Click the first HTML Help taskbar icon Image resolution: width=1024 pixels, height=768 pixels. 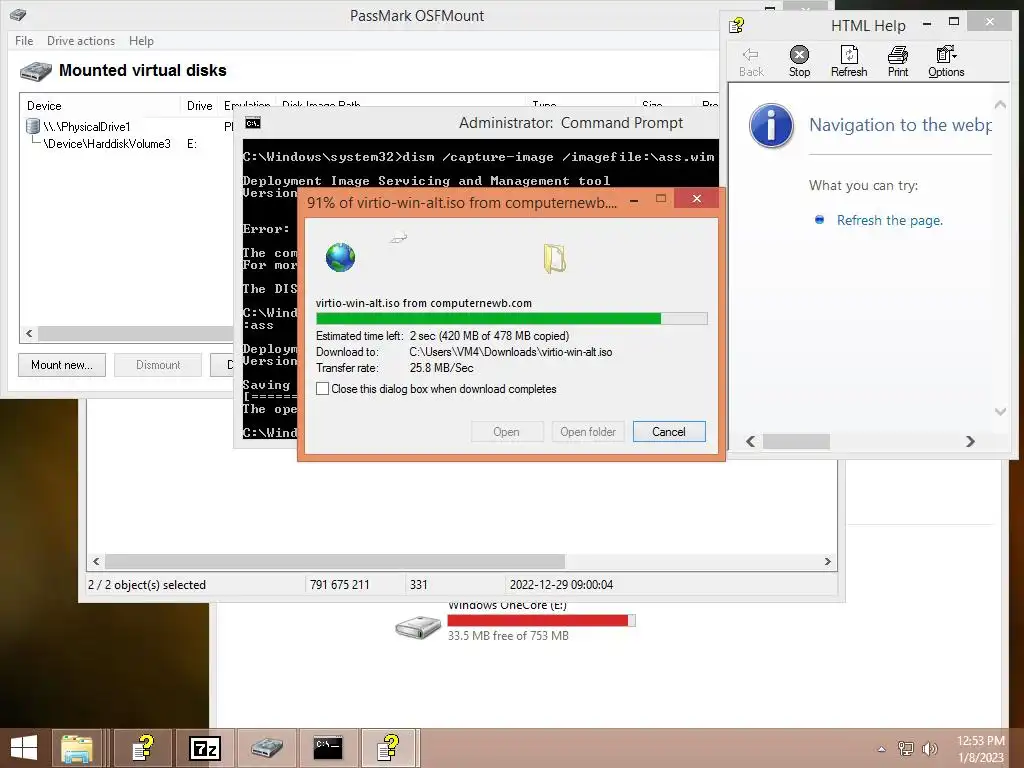(143, 748)
